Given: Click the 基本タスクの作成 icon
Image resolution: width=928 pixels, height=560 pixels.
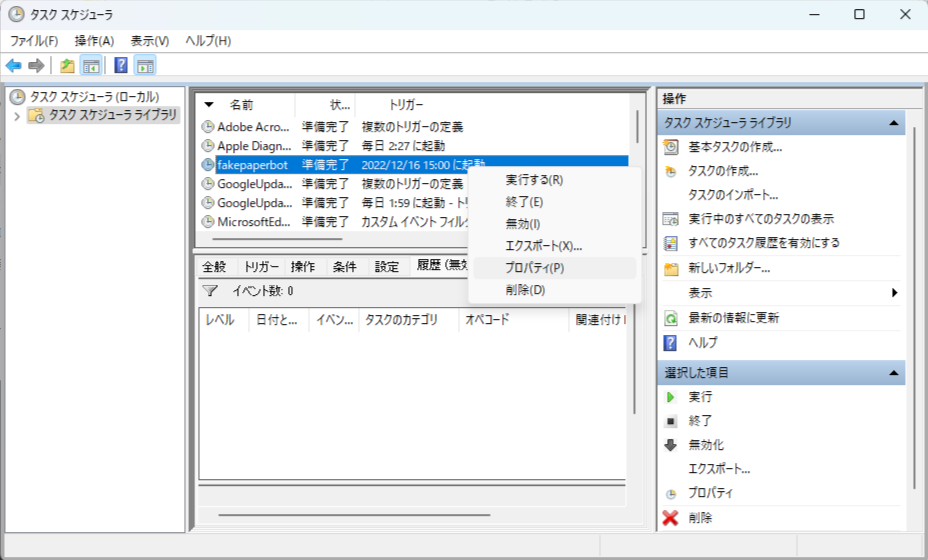Looking at the screenshot, I should pyautogui.click(x=671, y=147).
